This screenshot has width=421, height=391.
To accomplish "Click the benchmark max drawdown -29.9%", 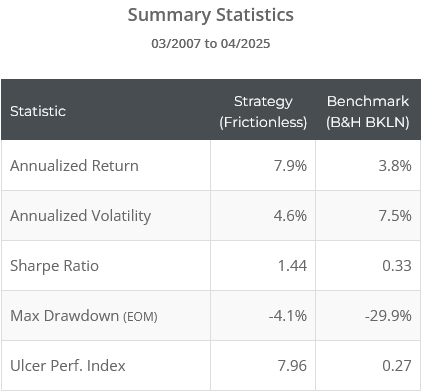I will (388, 316).
